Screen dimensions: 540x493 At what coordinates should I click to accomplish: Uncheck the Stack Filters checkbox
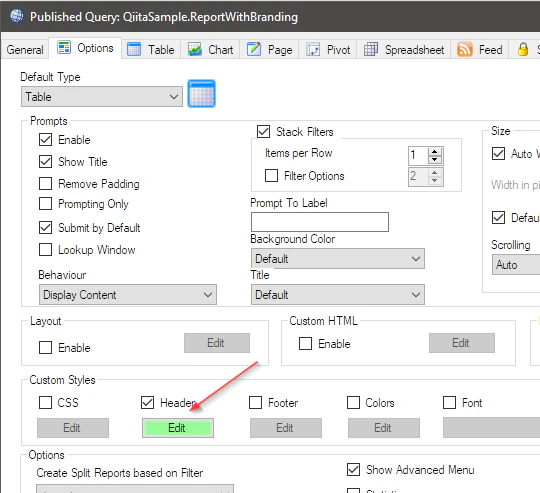pos(263,132)
